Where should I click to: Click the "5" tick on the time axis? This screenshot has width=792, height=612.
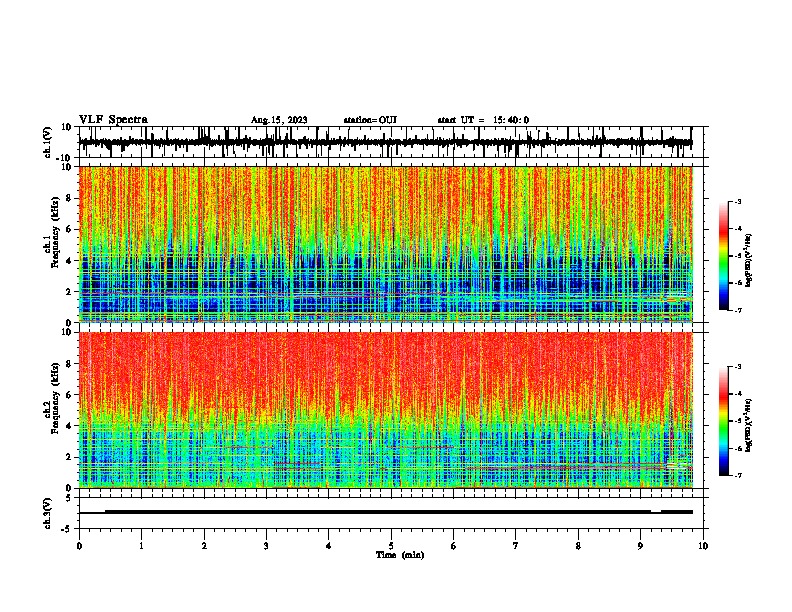[391, 546]
